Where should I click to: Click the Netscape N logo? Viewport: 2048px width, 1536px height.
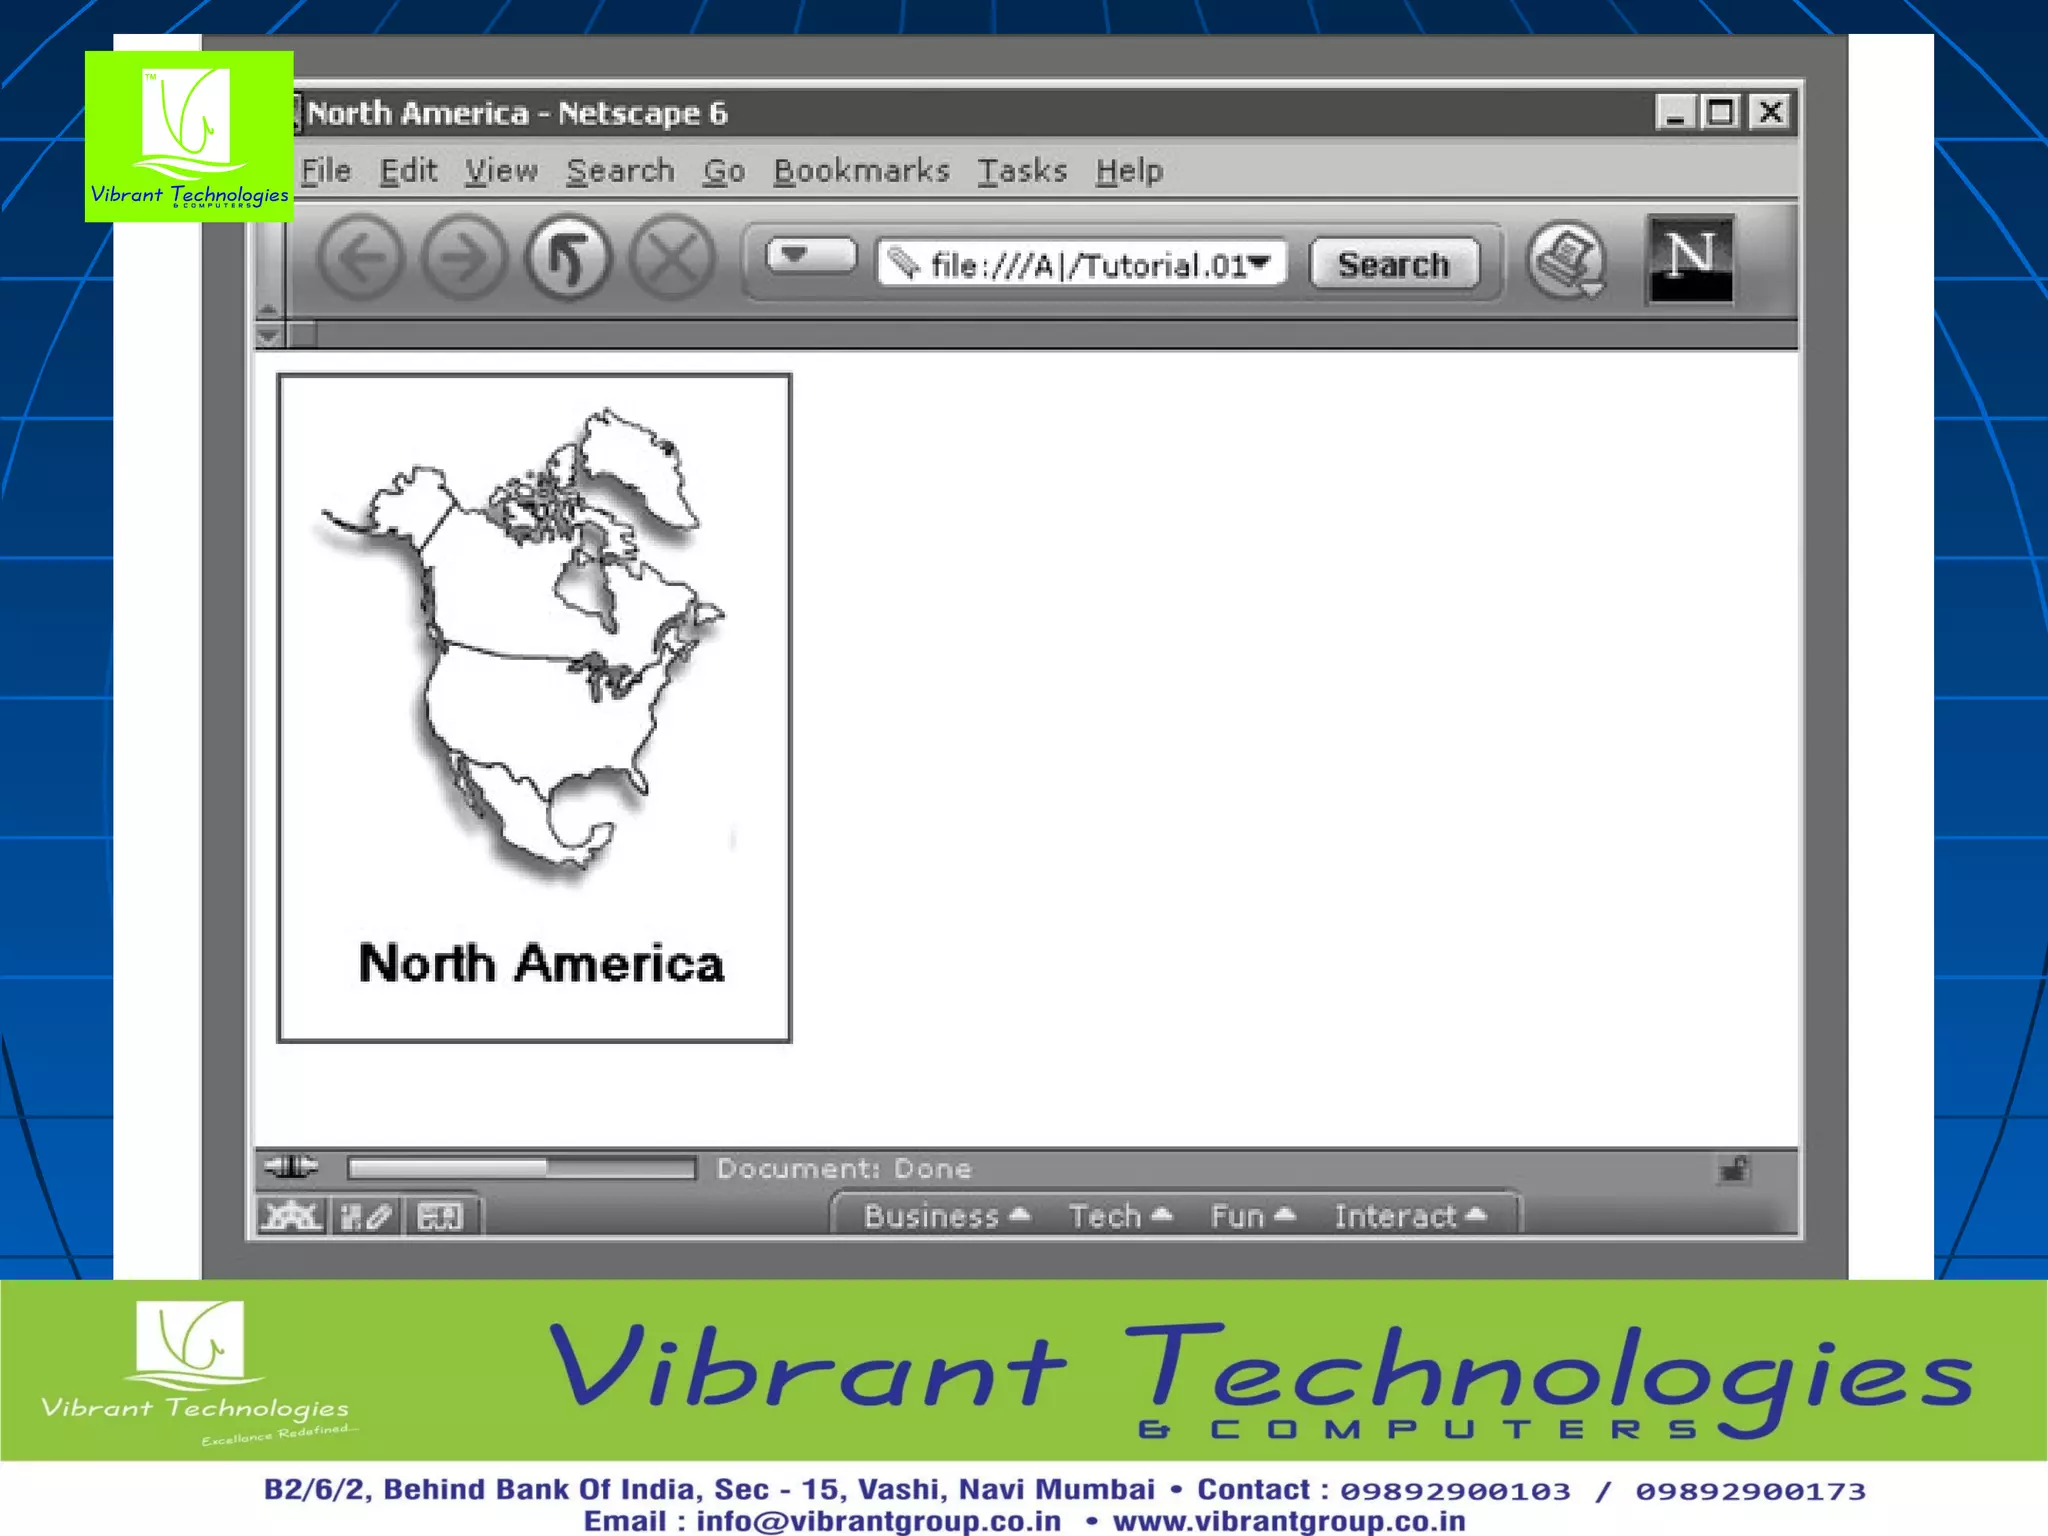point(1690,259)
